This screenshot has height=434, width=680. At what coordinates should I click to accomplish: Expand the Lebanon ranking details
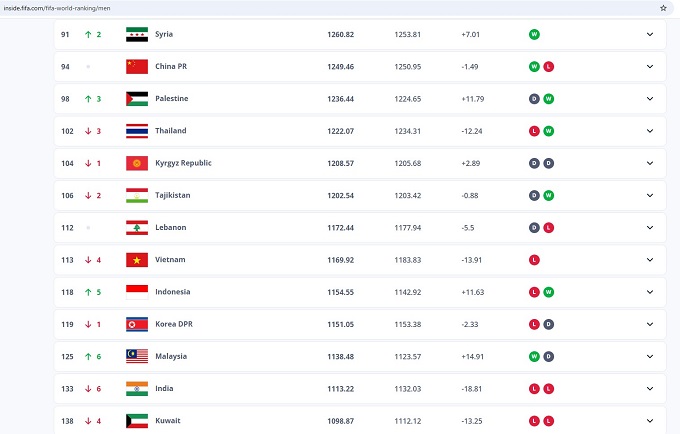(x=649, y=228)
